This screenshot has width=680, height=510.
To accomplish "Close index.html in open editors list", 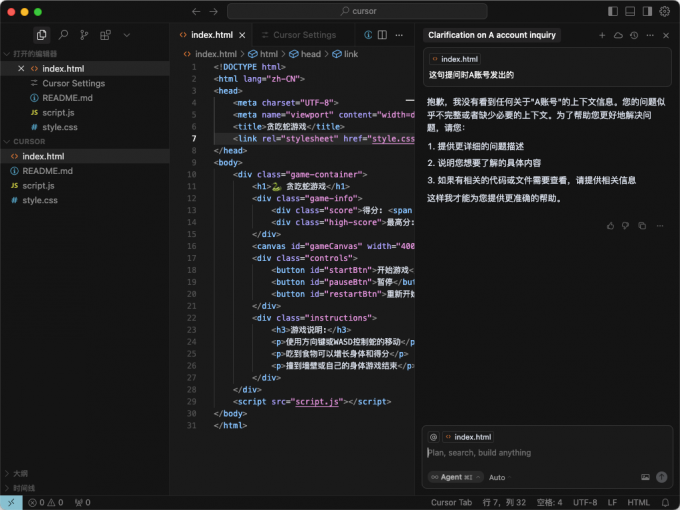I will tap(21, 69).
